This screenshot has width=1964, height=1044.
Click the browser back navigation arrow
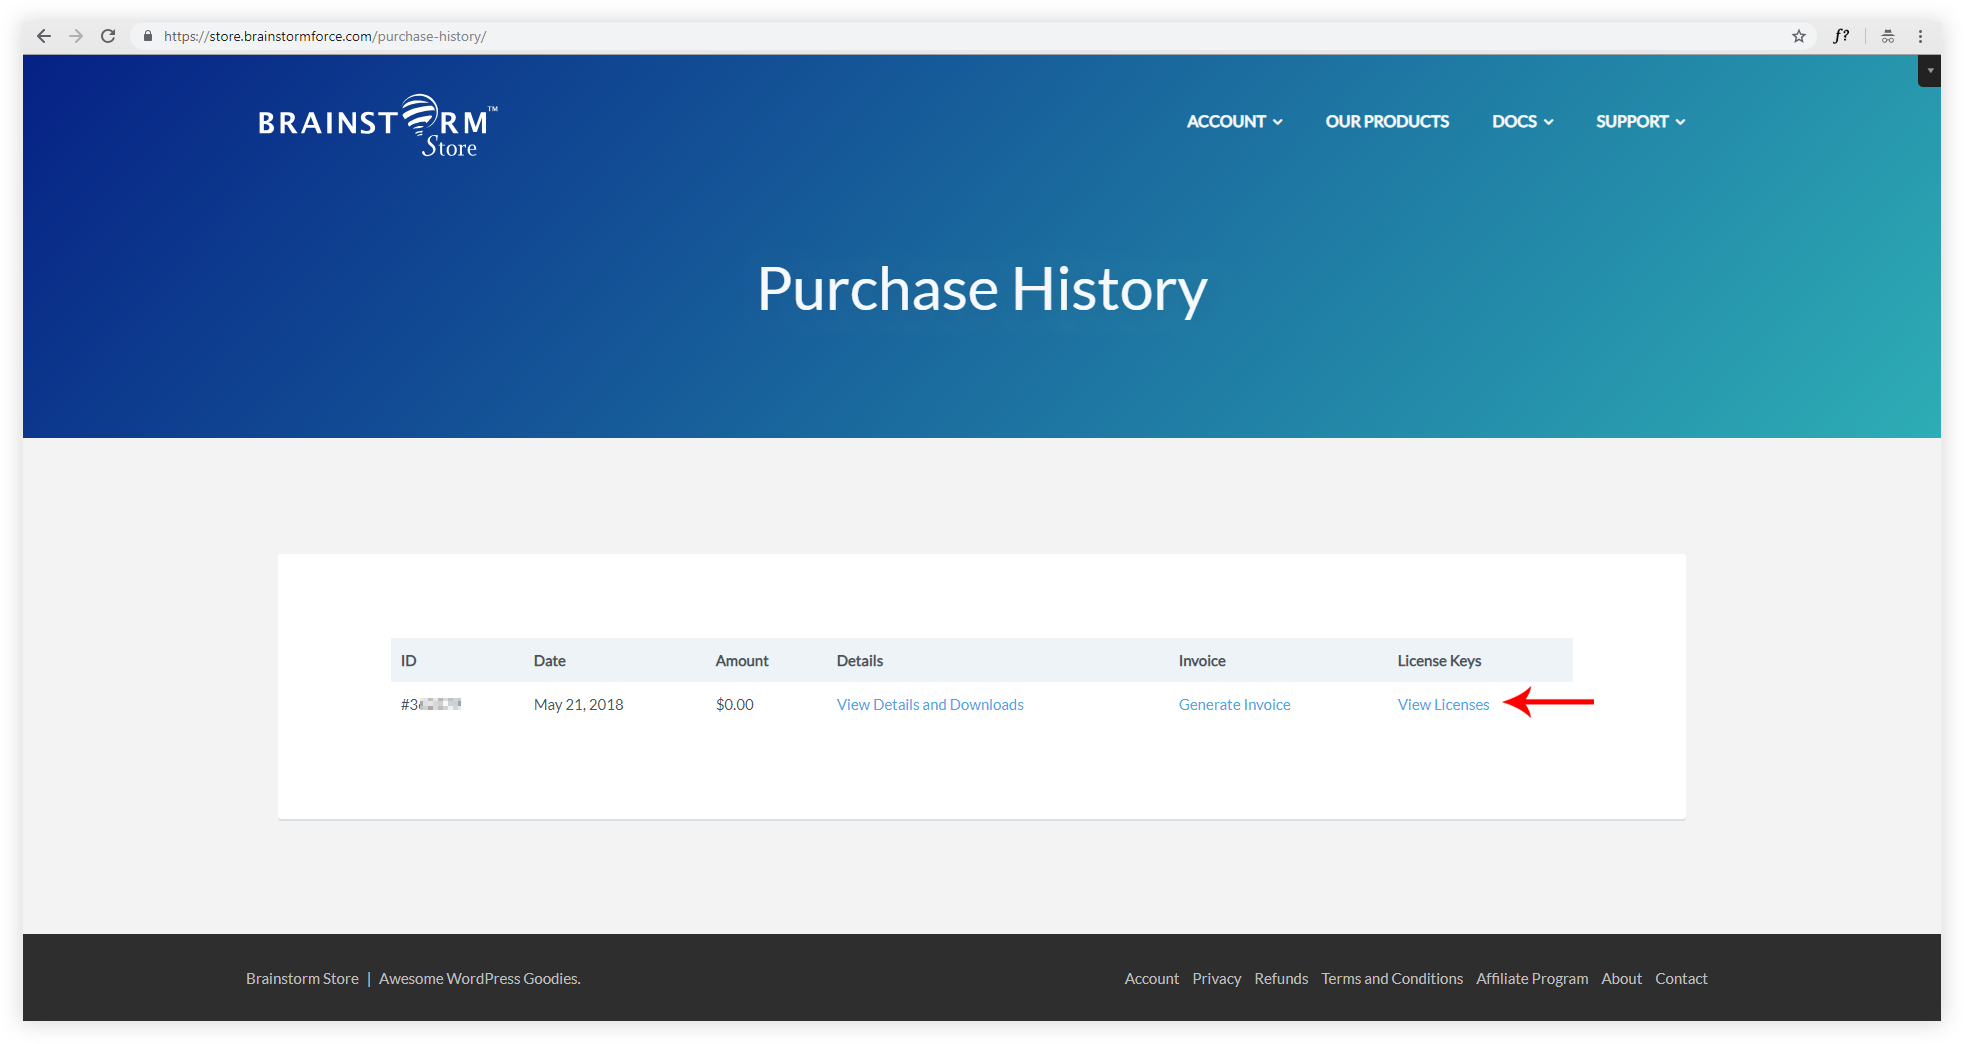tap(43, 36)
